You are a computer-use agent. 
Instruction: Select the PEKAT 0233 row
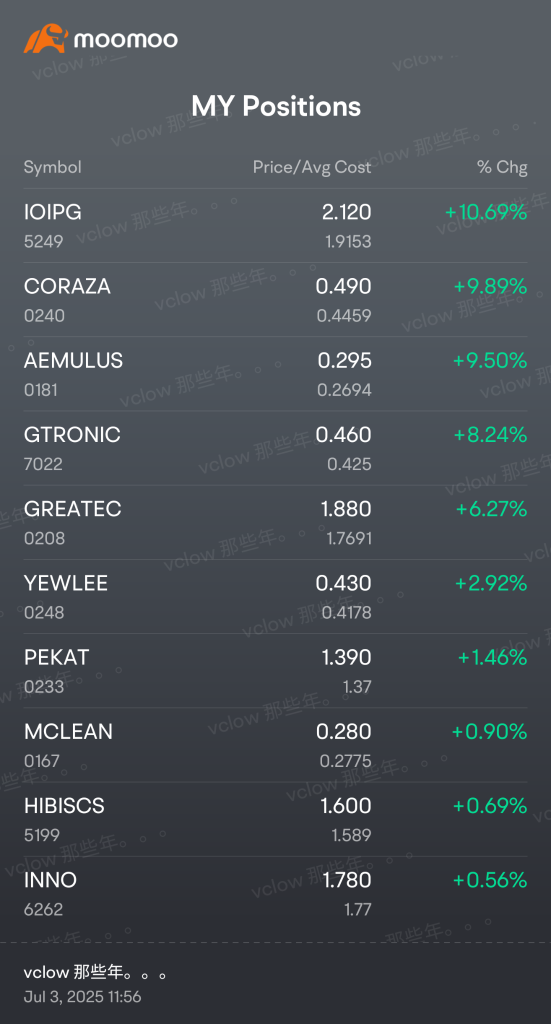276,671
